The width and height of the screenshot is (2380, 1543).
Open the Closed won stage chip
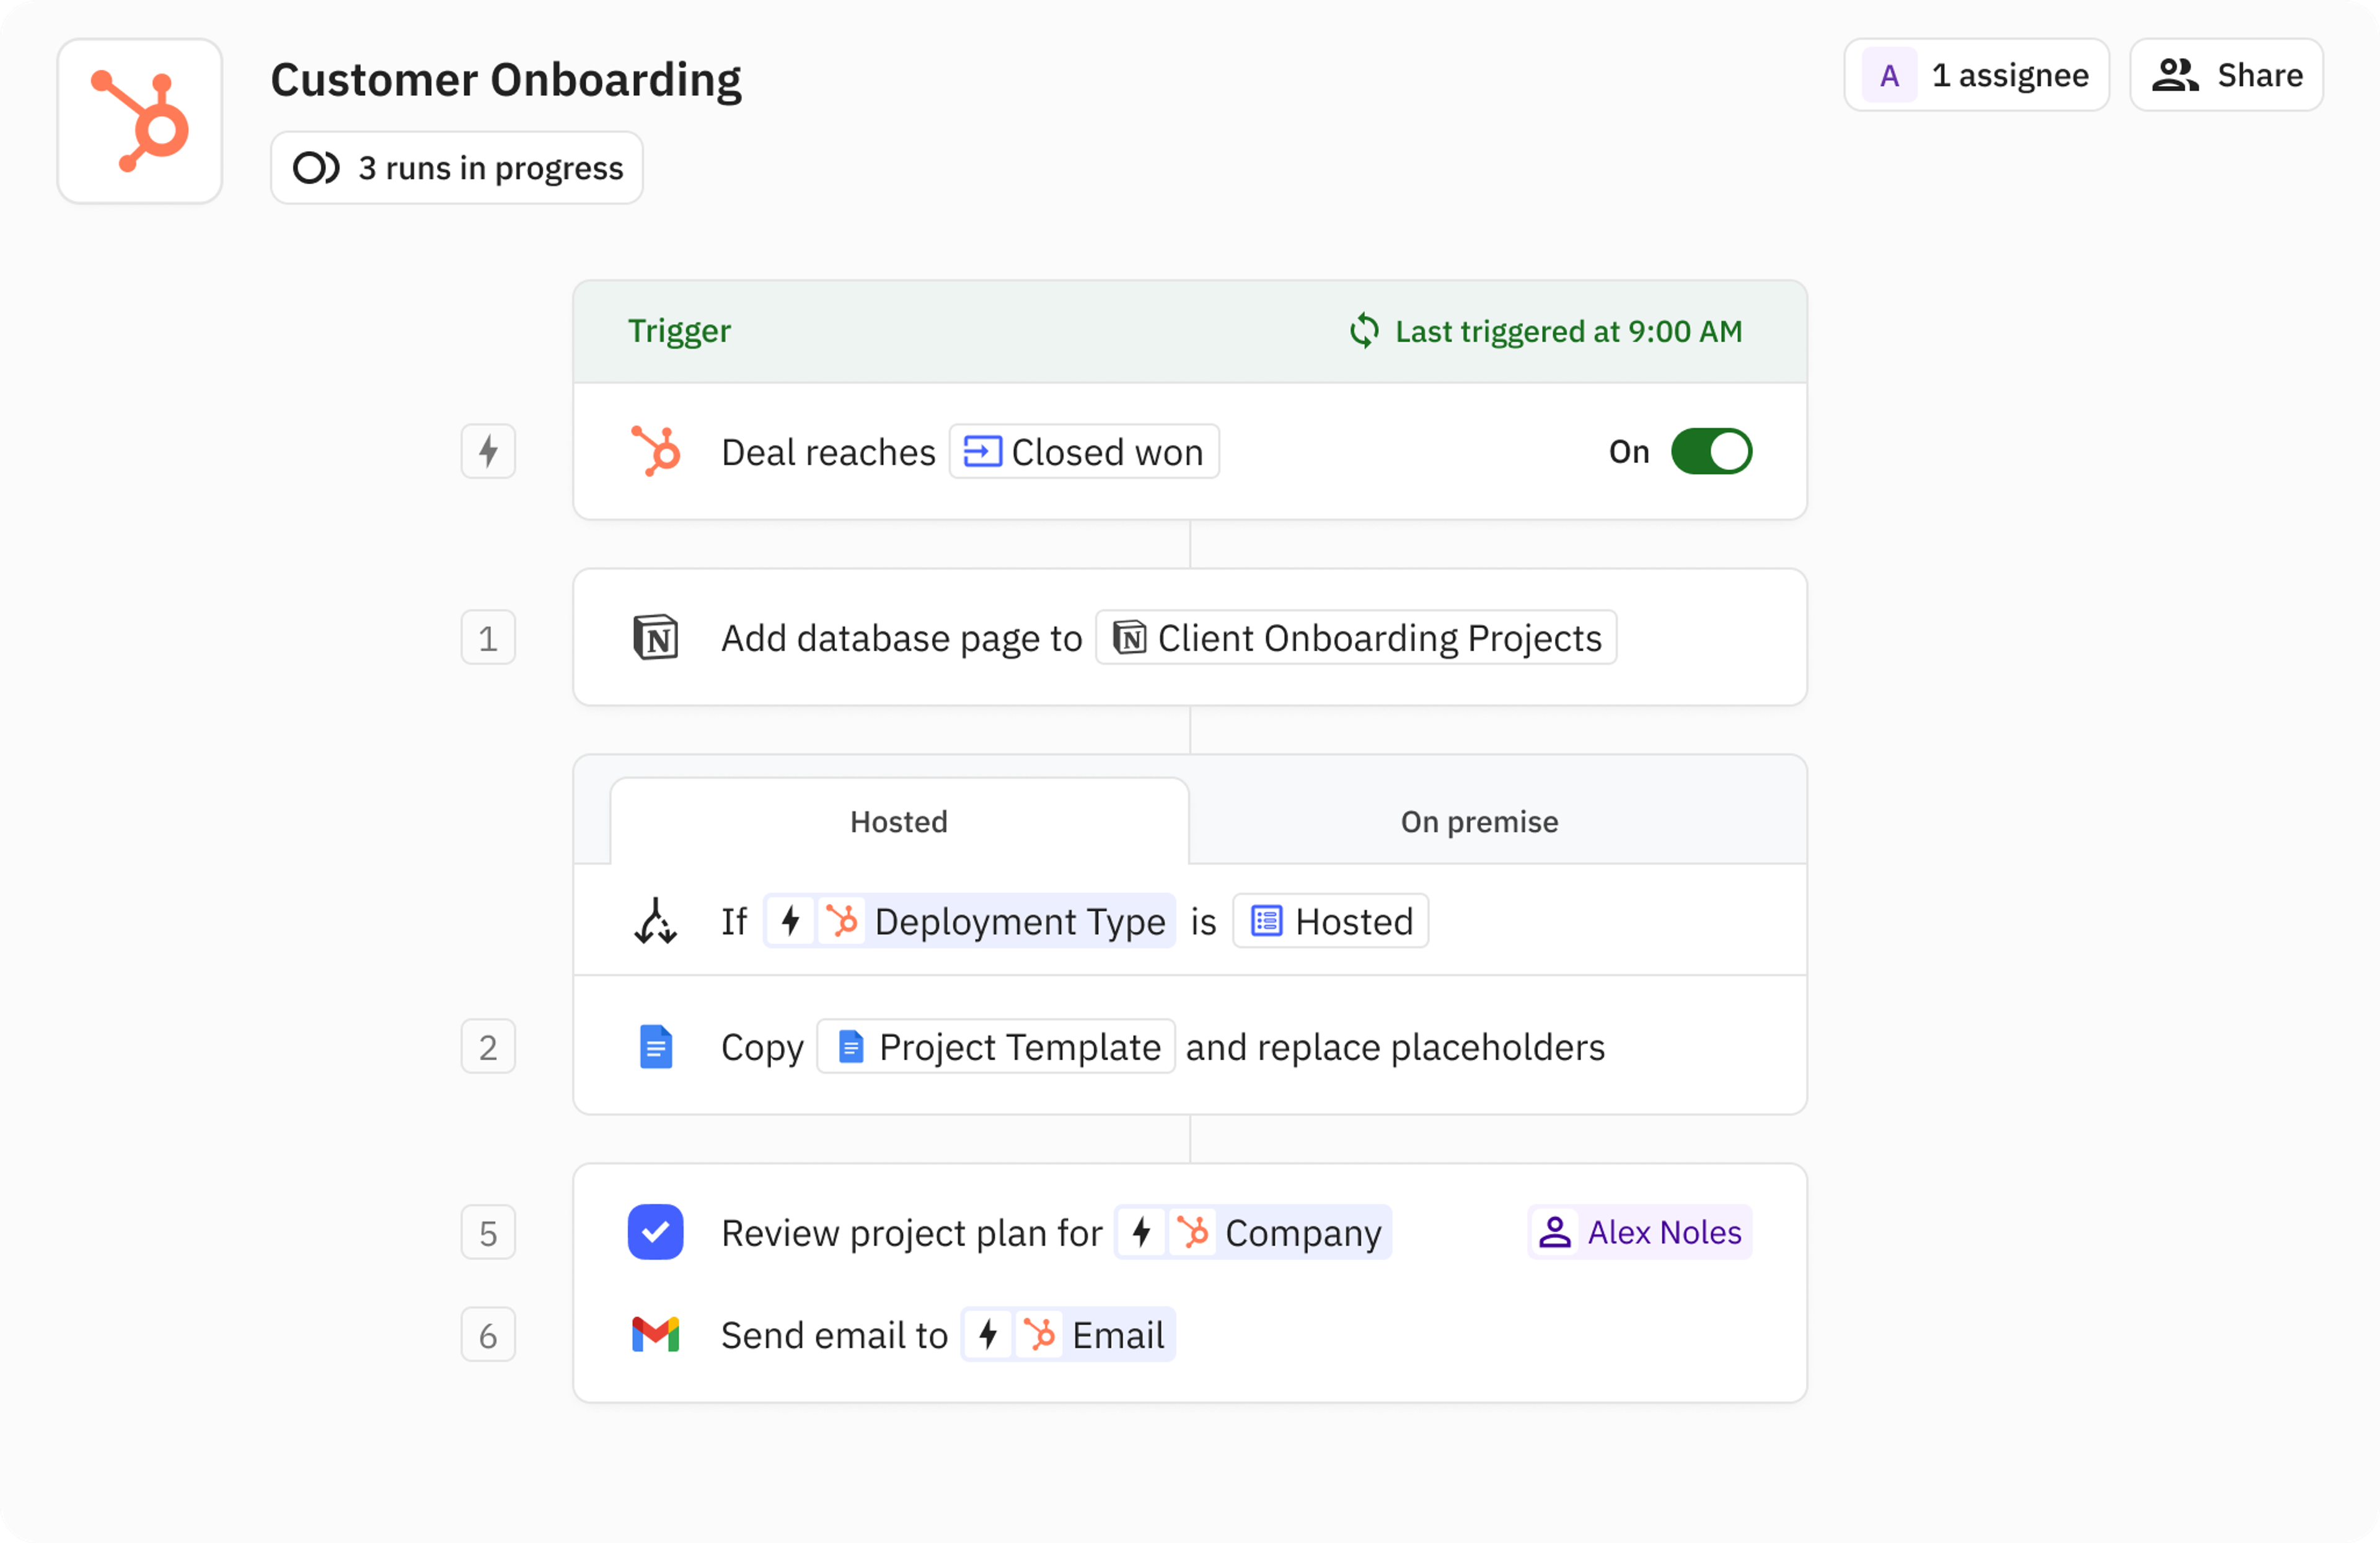point(1084,452)
